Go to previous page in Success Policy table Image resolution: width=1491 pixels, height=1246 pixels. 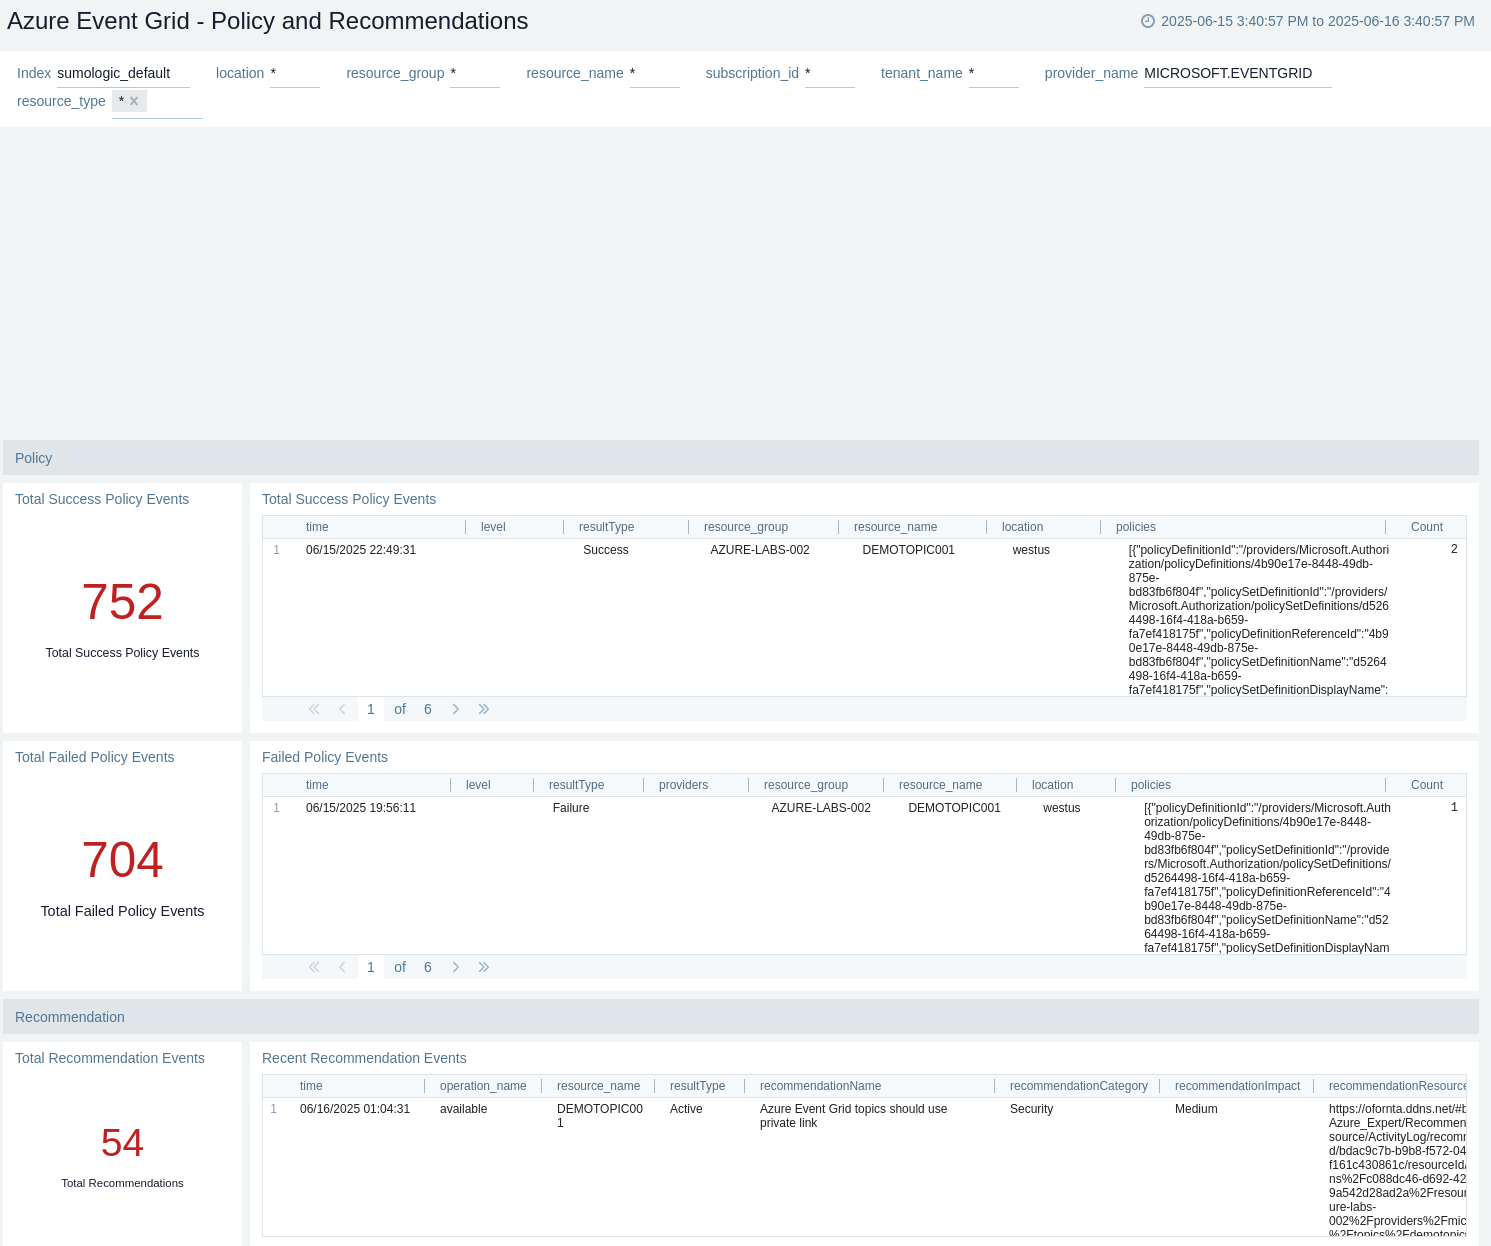342,709
